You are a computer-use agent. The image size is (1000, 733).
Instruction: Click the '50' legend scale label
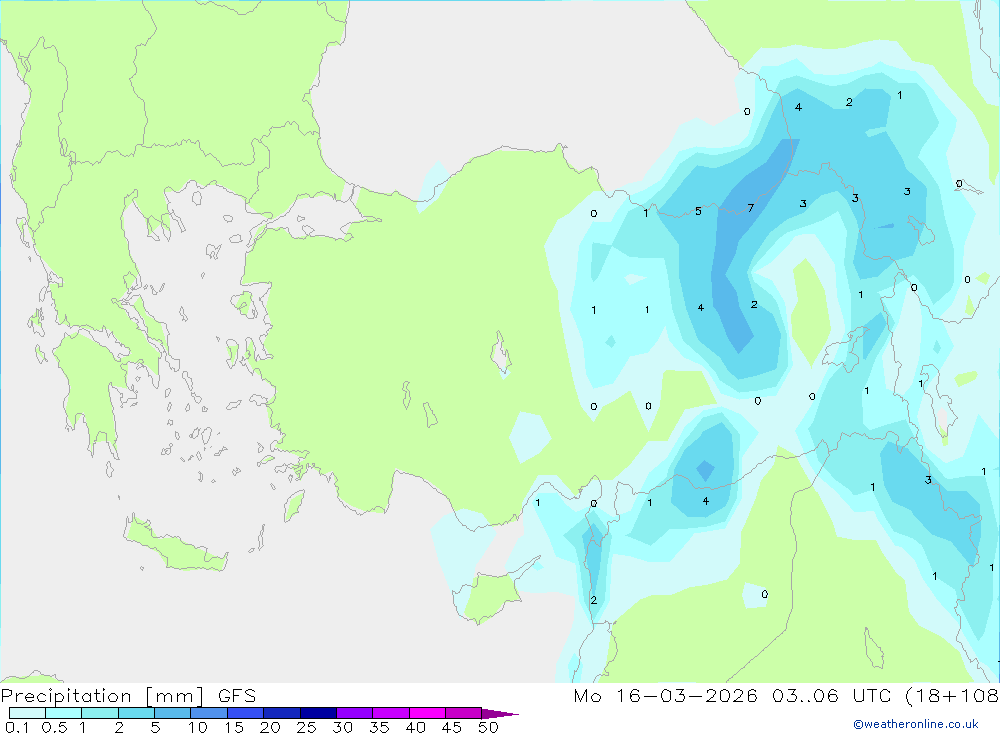tap(488, 727)
